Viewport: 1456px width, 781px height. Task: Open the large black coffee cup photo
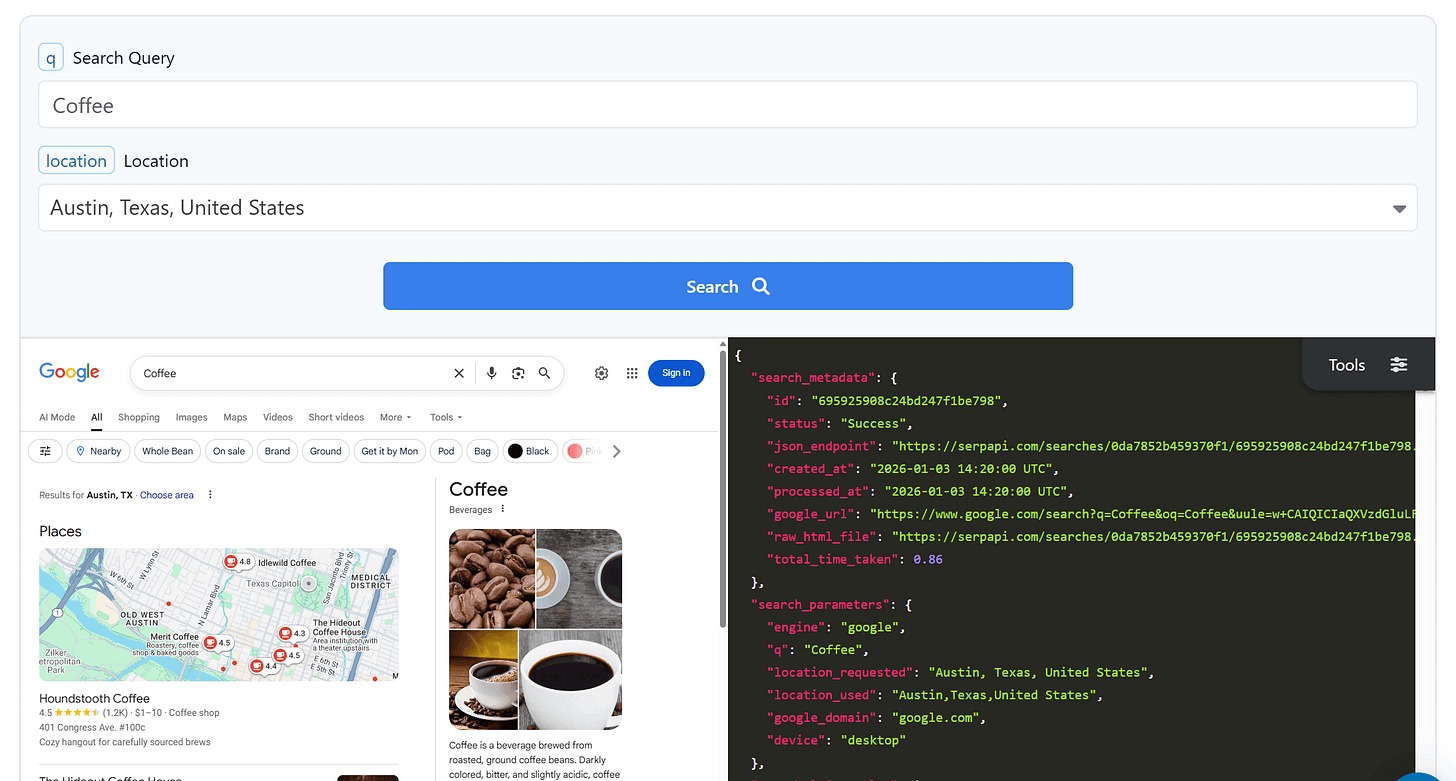(570, 679)
